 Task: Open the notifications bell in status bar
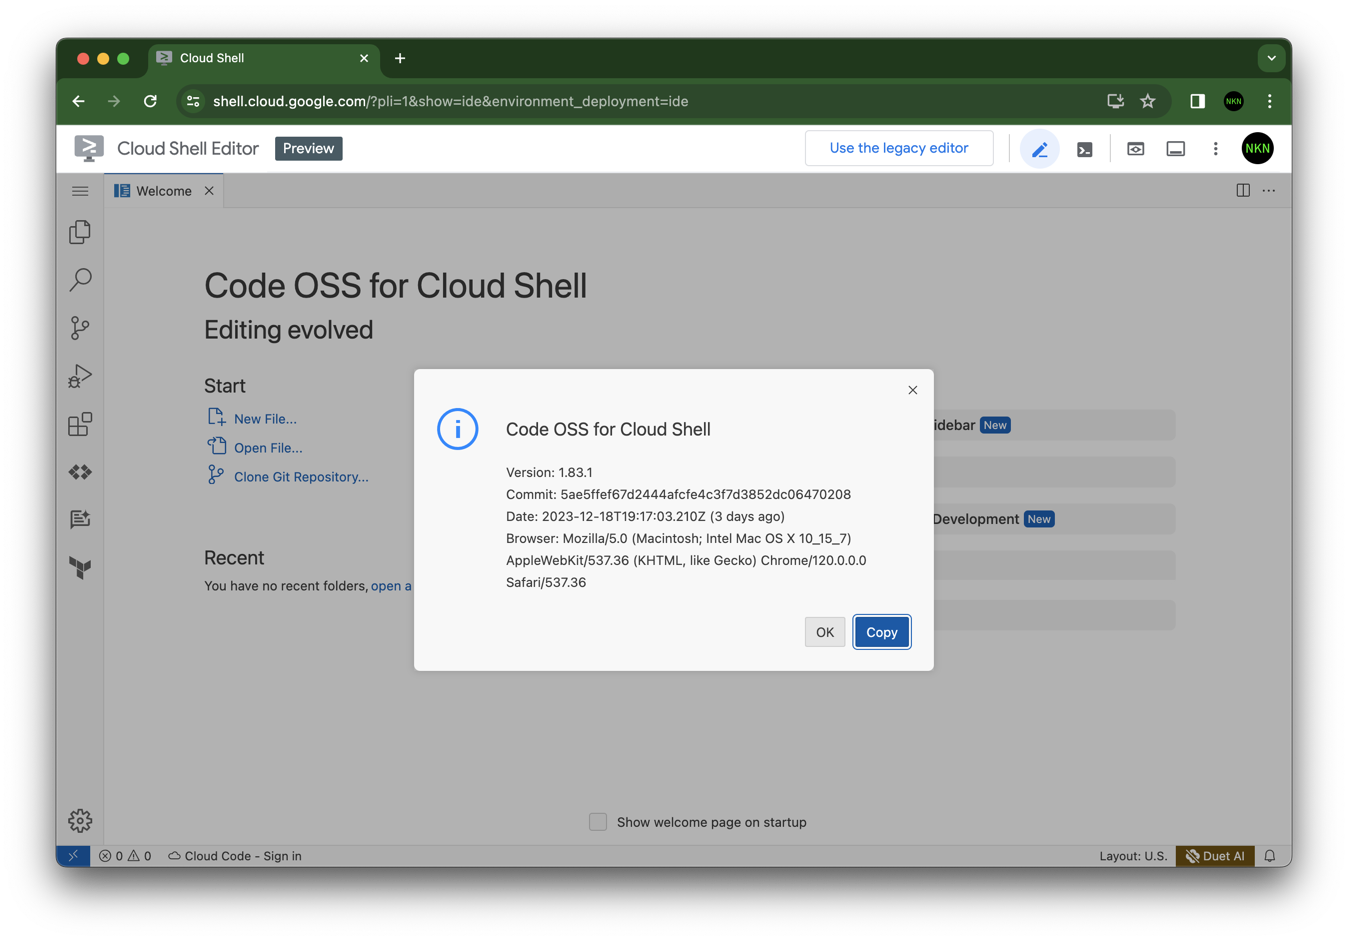click(x=1270, y=856)
